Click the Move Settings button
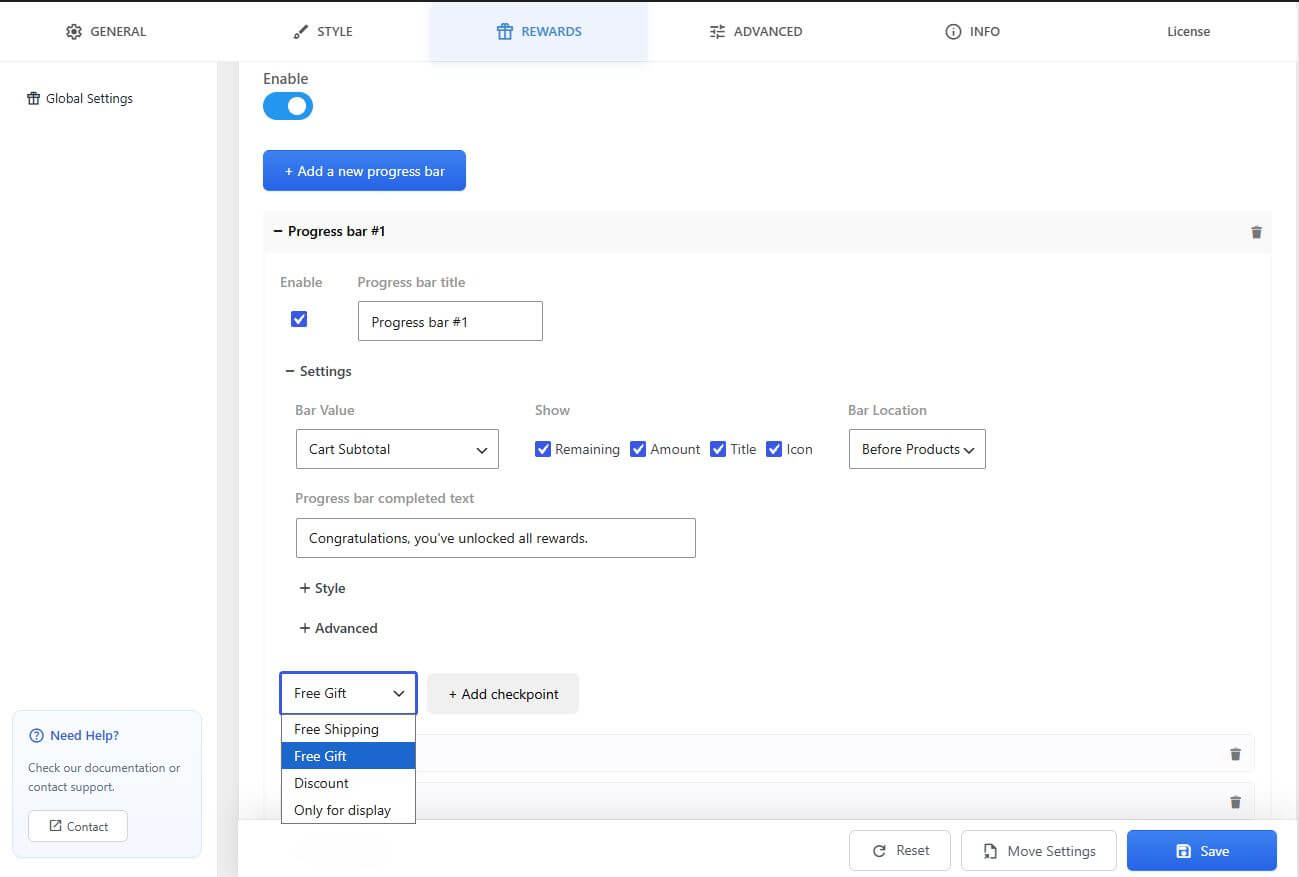The width and height of the screenshot is (1299, 877). tap(1039, 851)
